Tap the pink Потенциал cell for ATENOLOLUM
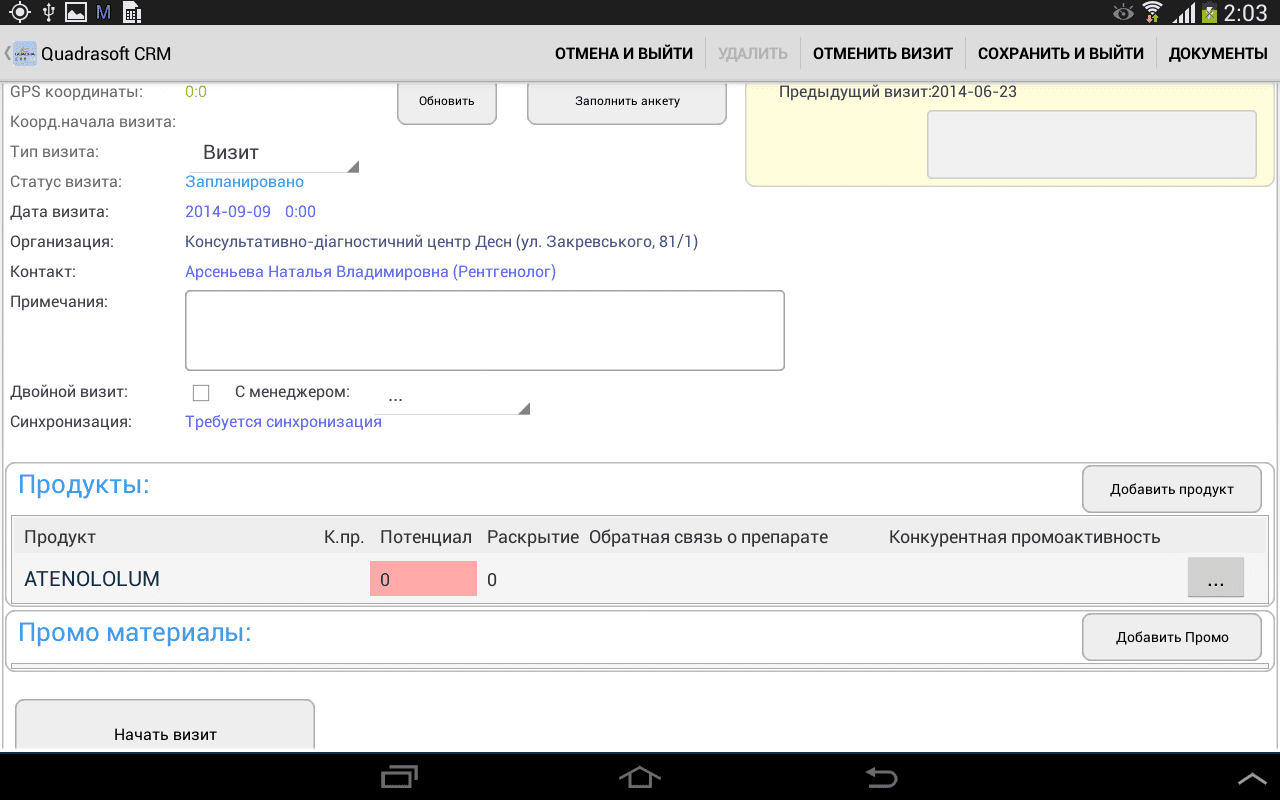 [x=423, y=579]
